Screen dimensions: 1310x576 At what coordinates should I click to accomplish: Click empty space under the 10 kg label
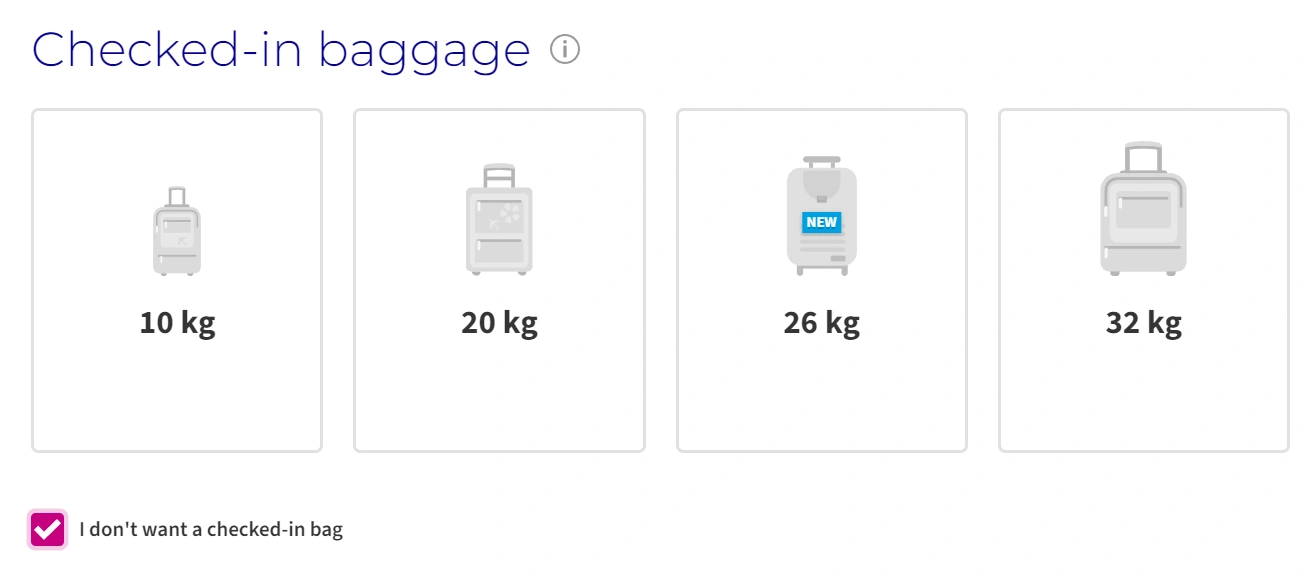coord(177,395)
